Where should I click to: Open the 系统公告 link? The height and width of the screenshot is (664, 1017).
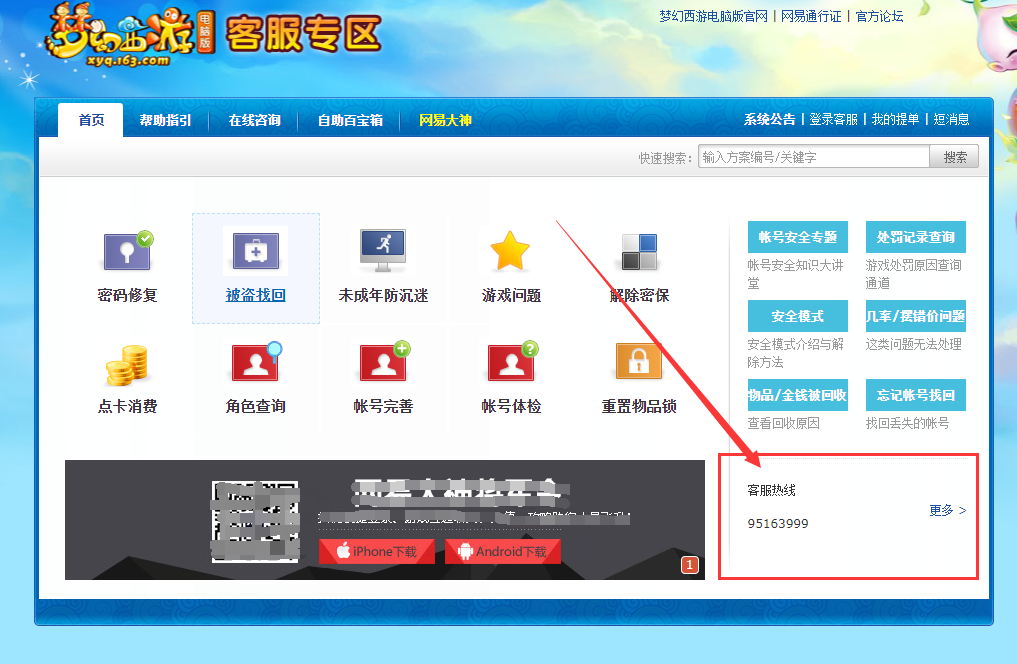click(769, 119)
